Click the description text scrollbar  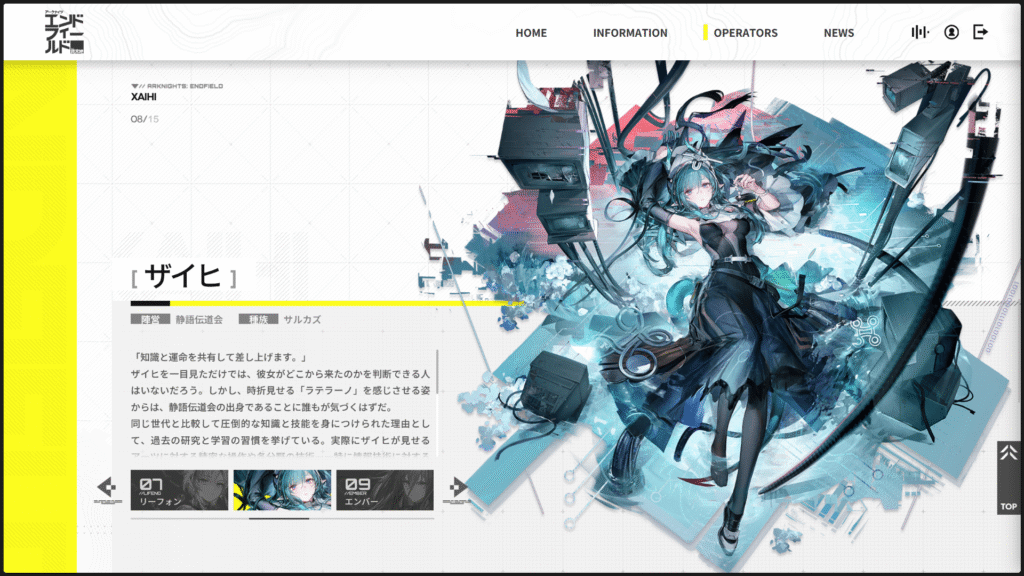point(437,402)
